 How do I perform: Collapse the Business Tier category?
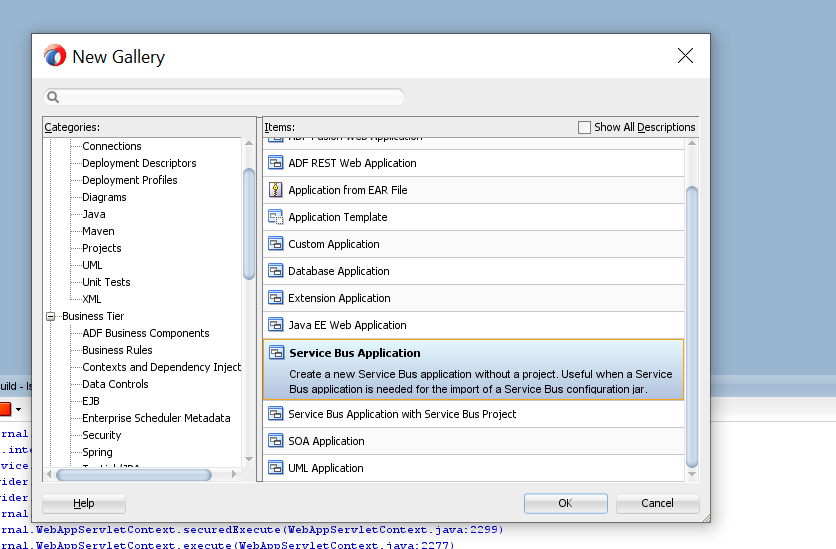click(x=51, y=317)
